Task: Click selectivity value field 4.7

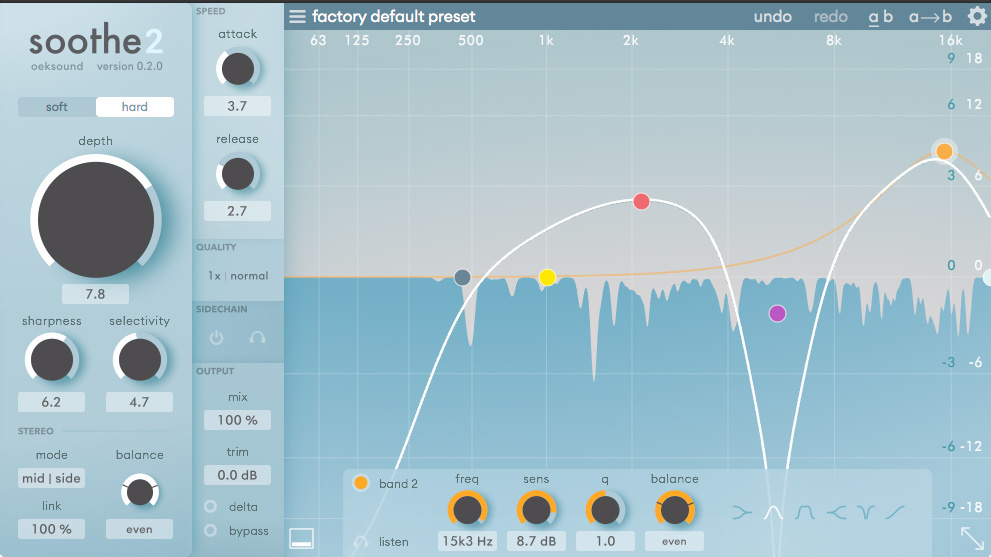Action: [139, 402]
